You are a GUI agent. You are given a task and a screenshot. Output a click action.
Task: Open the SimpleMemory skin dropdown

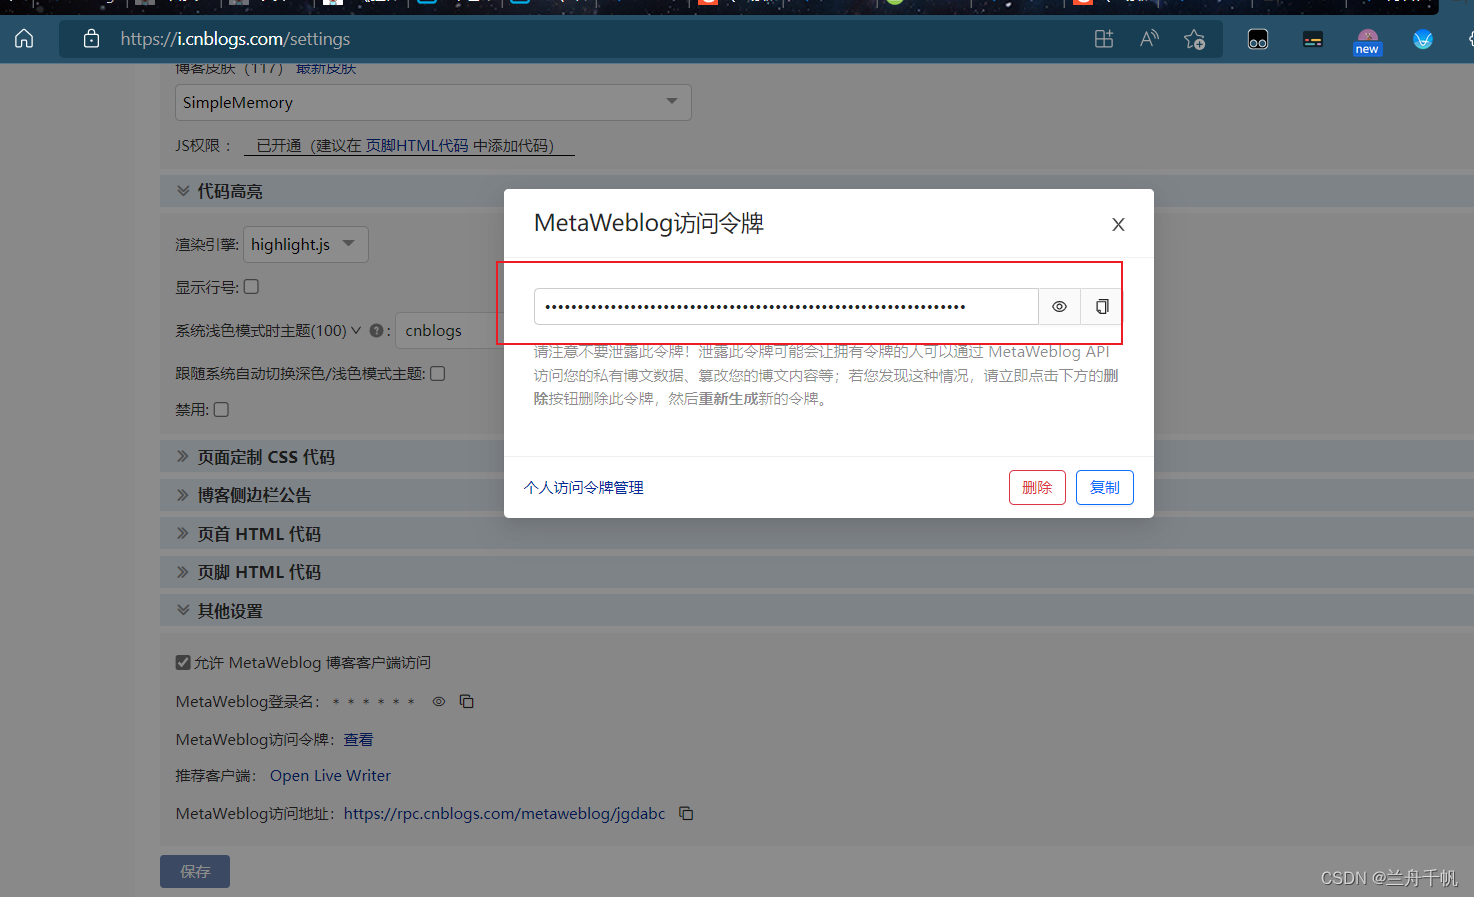(433, 102)
